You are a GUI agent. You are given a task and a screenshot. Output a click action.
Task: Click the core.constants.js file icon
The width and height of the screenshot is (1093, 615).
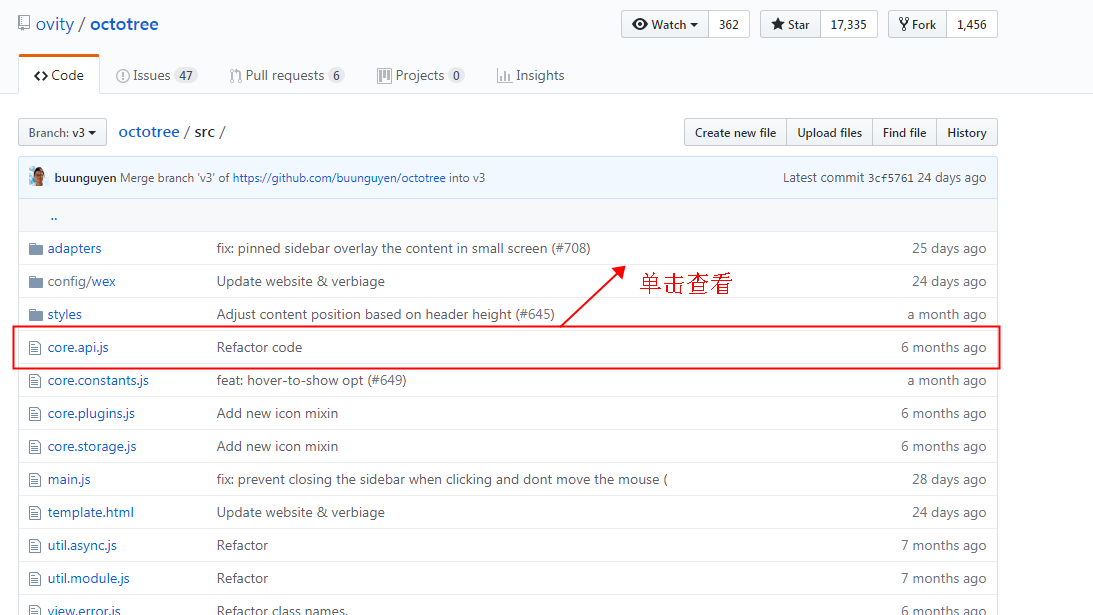point(35,381)
